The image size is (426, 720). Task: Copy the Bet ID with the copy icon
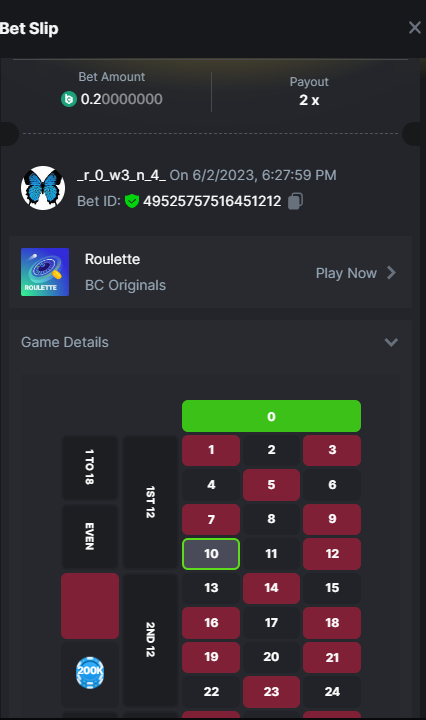tap(295, 201)
